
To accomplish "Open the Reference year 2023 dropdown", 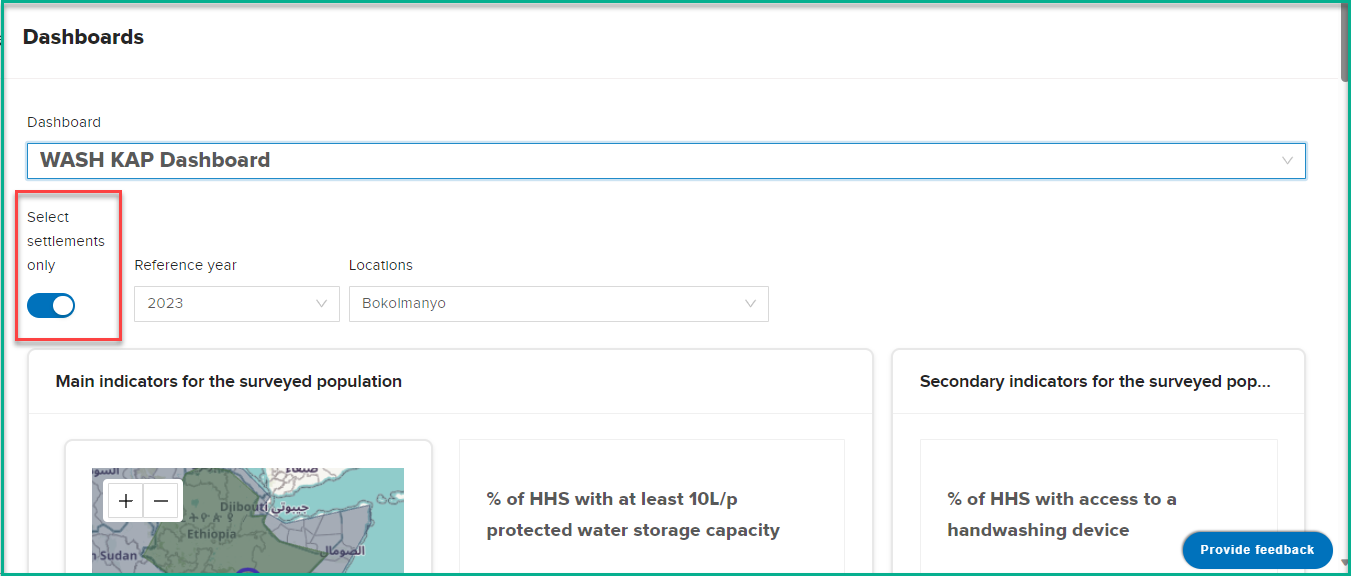I will (x=237, y=303).
